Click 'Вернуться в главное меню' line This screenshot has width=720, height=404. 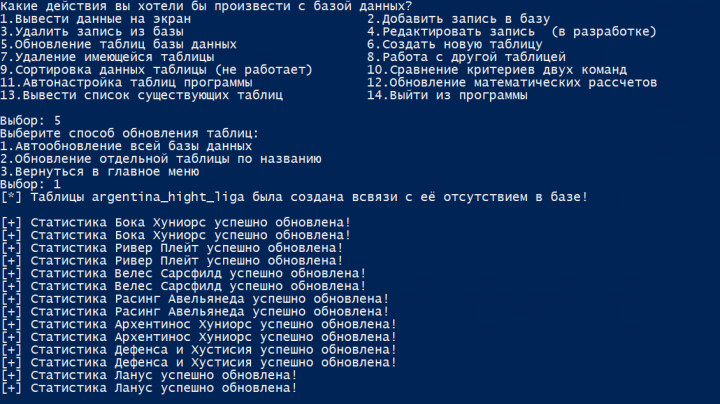tap(100, 172)
